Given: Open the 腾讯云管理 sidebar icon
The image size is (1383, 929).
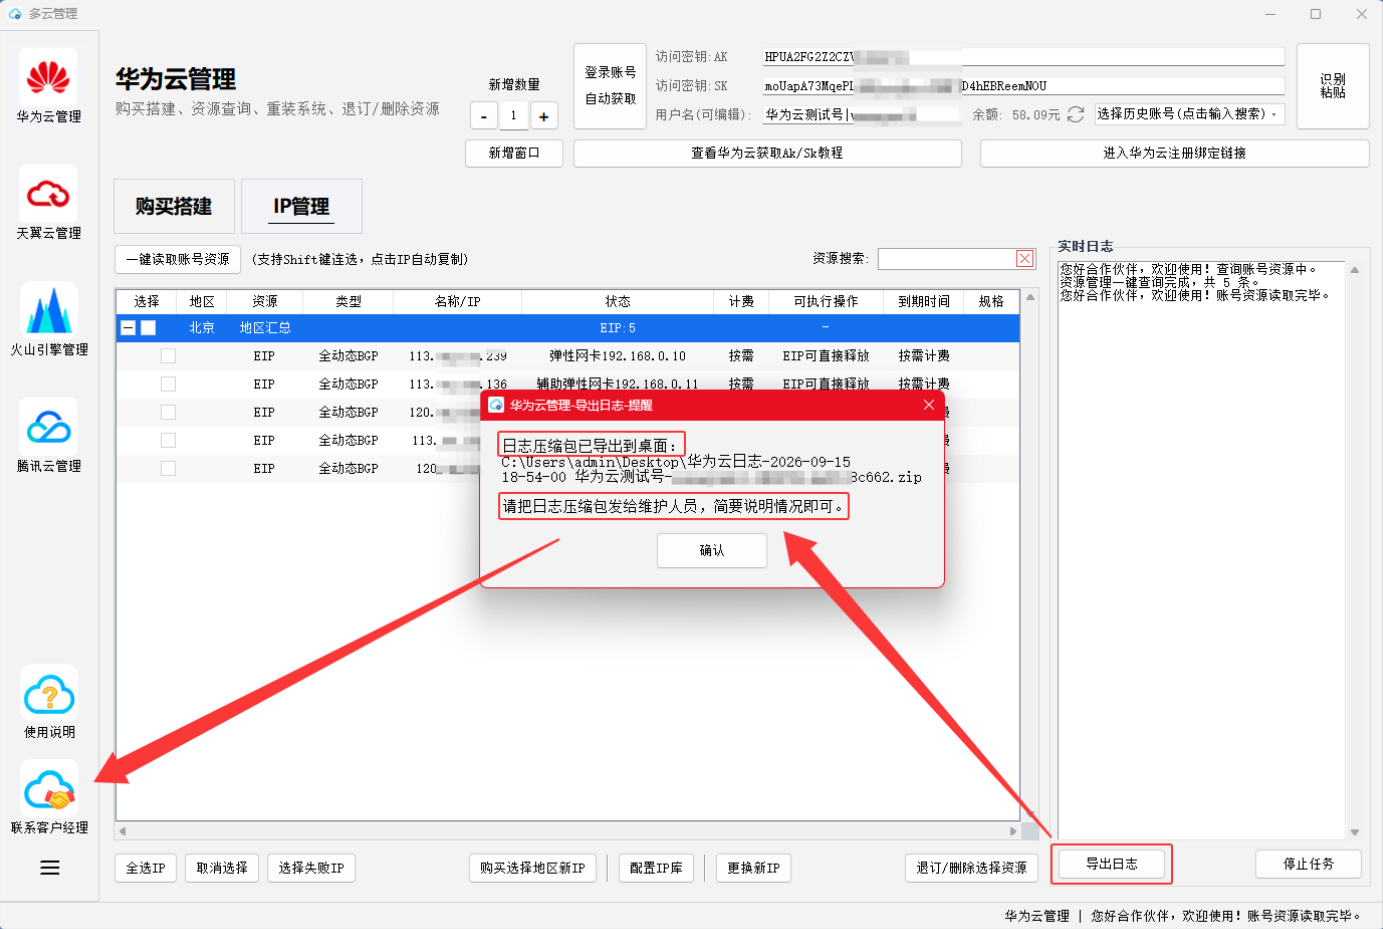Looking at the screenshot, I should [x=48, y=436].
